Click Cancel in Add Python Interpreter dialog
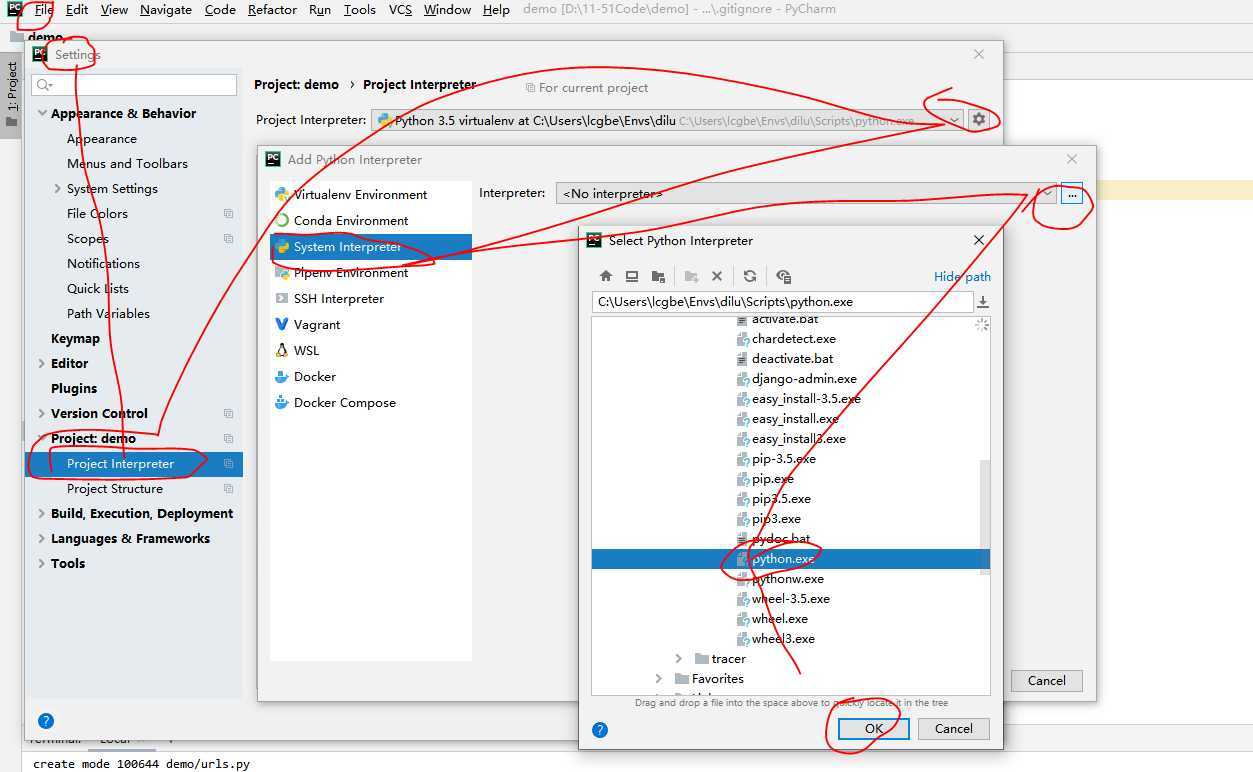Screen dimensions: 1253x772 click(x=1046, y=681)
